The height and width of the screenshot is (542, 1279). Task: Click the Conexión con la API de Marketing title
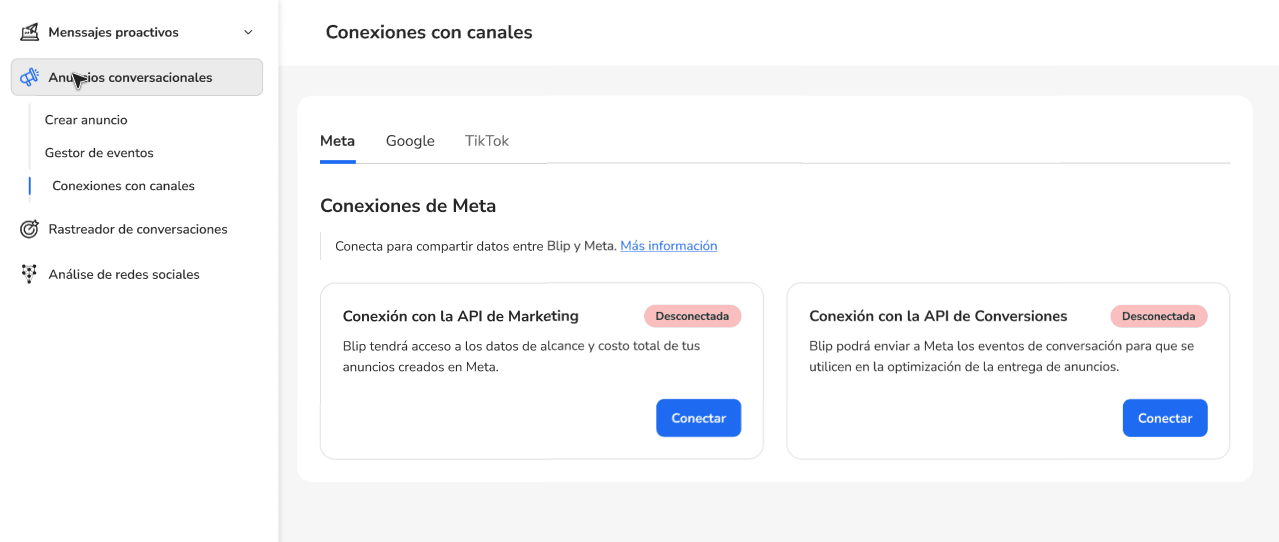pos(460,316)
